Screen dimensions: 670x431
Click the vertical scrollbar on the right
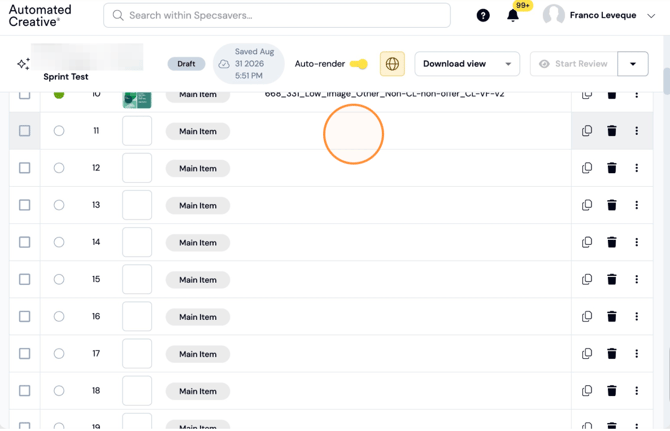point(667,81)
